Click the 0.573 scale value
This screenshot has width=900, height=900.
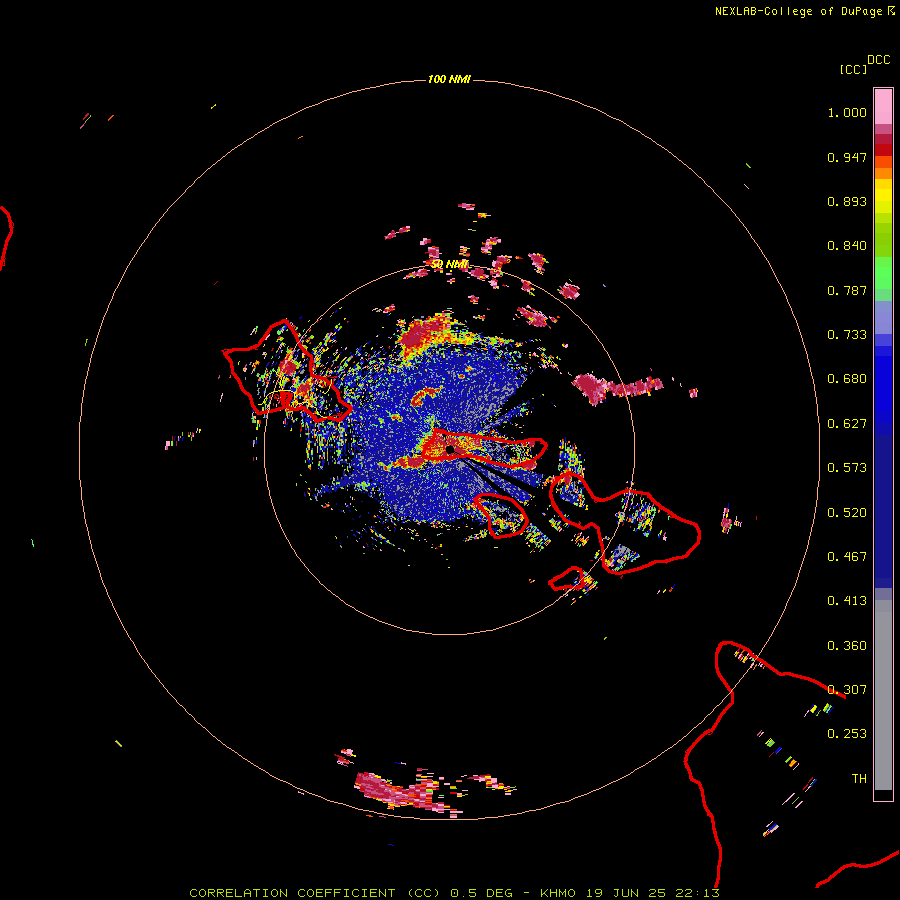pyautogui.click(x=847, y=468)
